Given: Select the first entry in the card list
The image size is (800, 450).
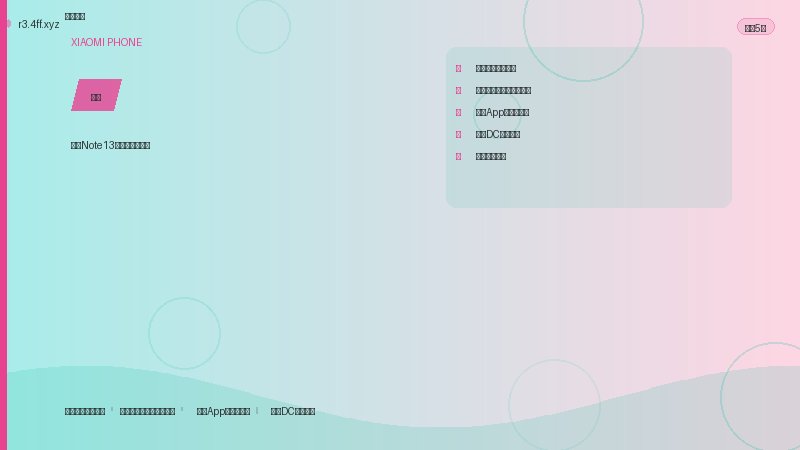Looking at the screenshot, I should (x=496, y=69).
